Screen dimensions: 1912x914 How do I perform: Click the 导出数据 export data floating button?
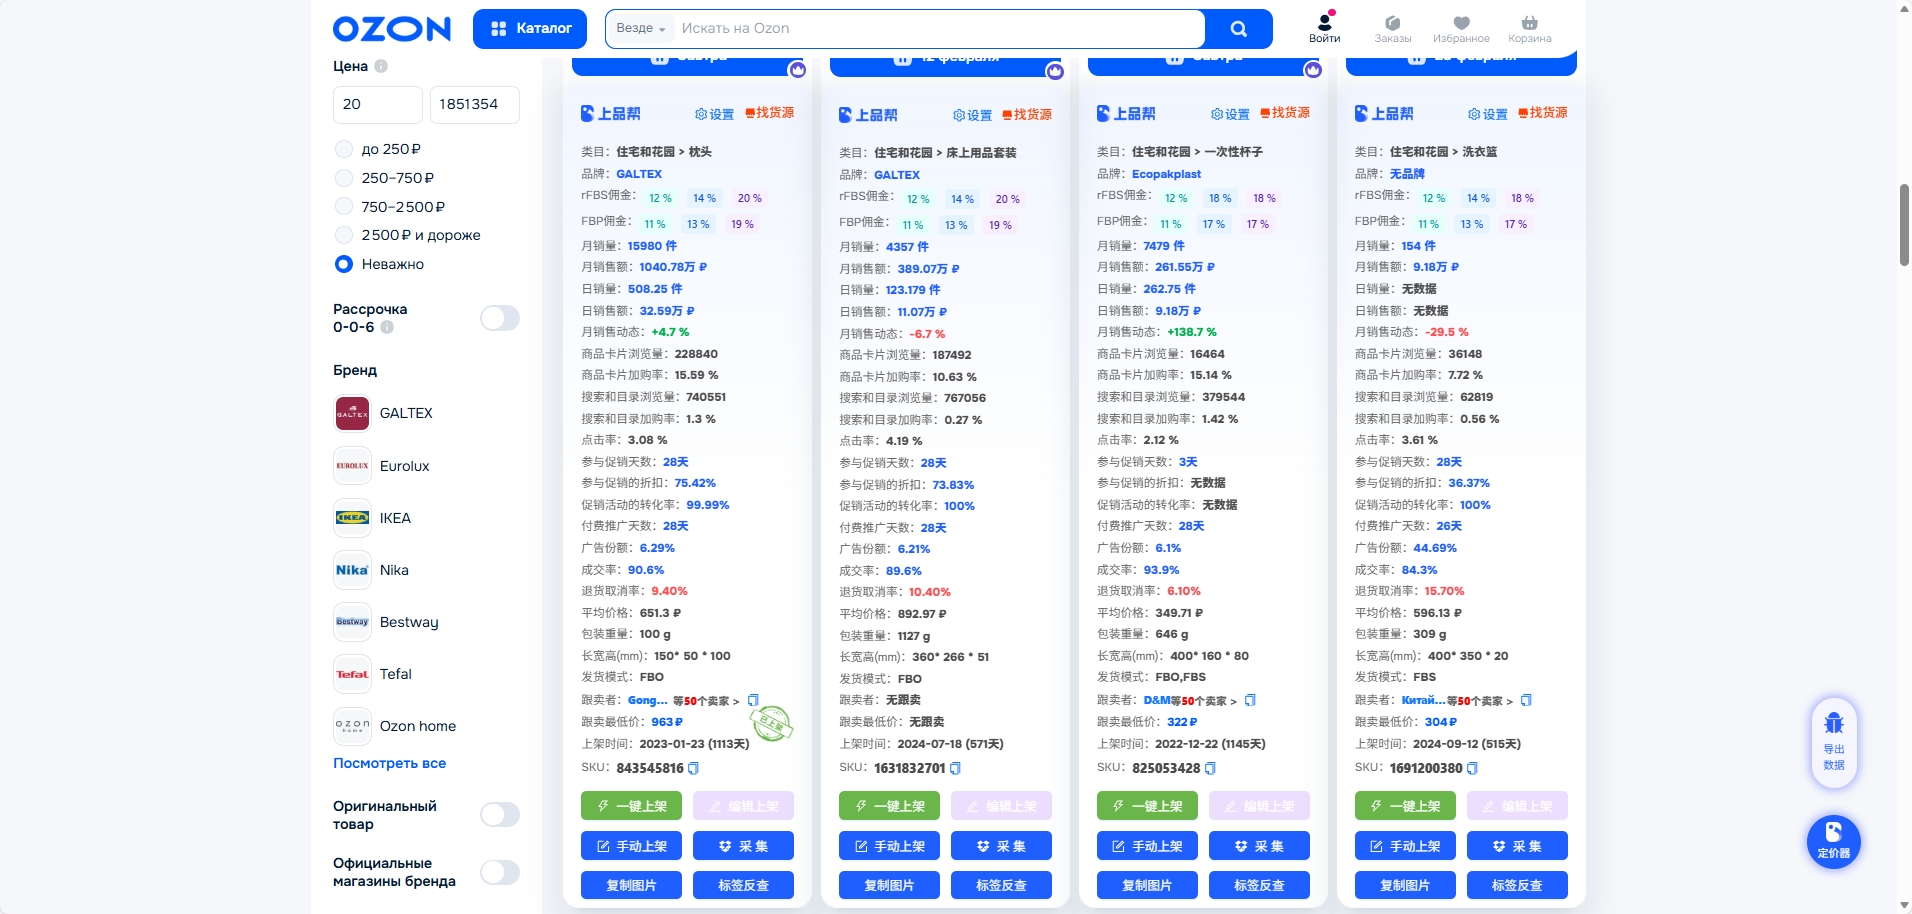point(1833,742)
